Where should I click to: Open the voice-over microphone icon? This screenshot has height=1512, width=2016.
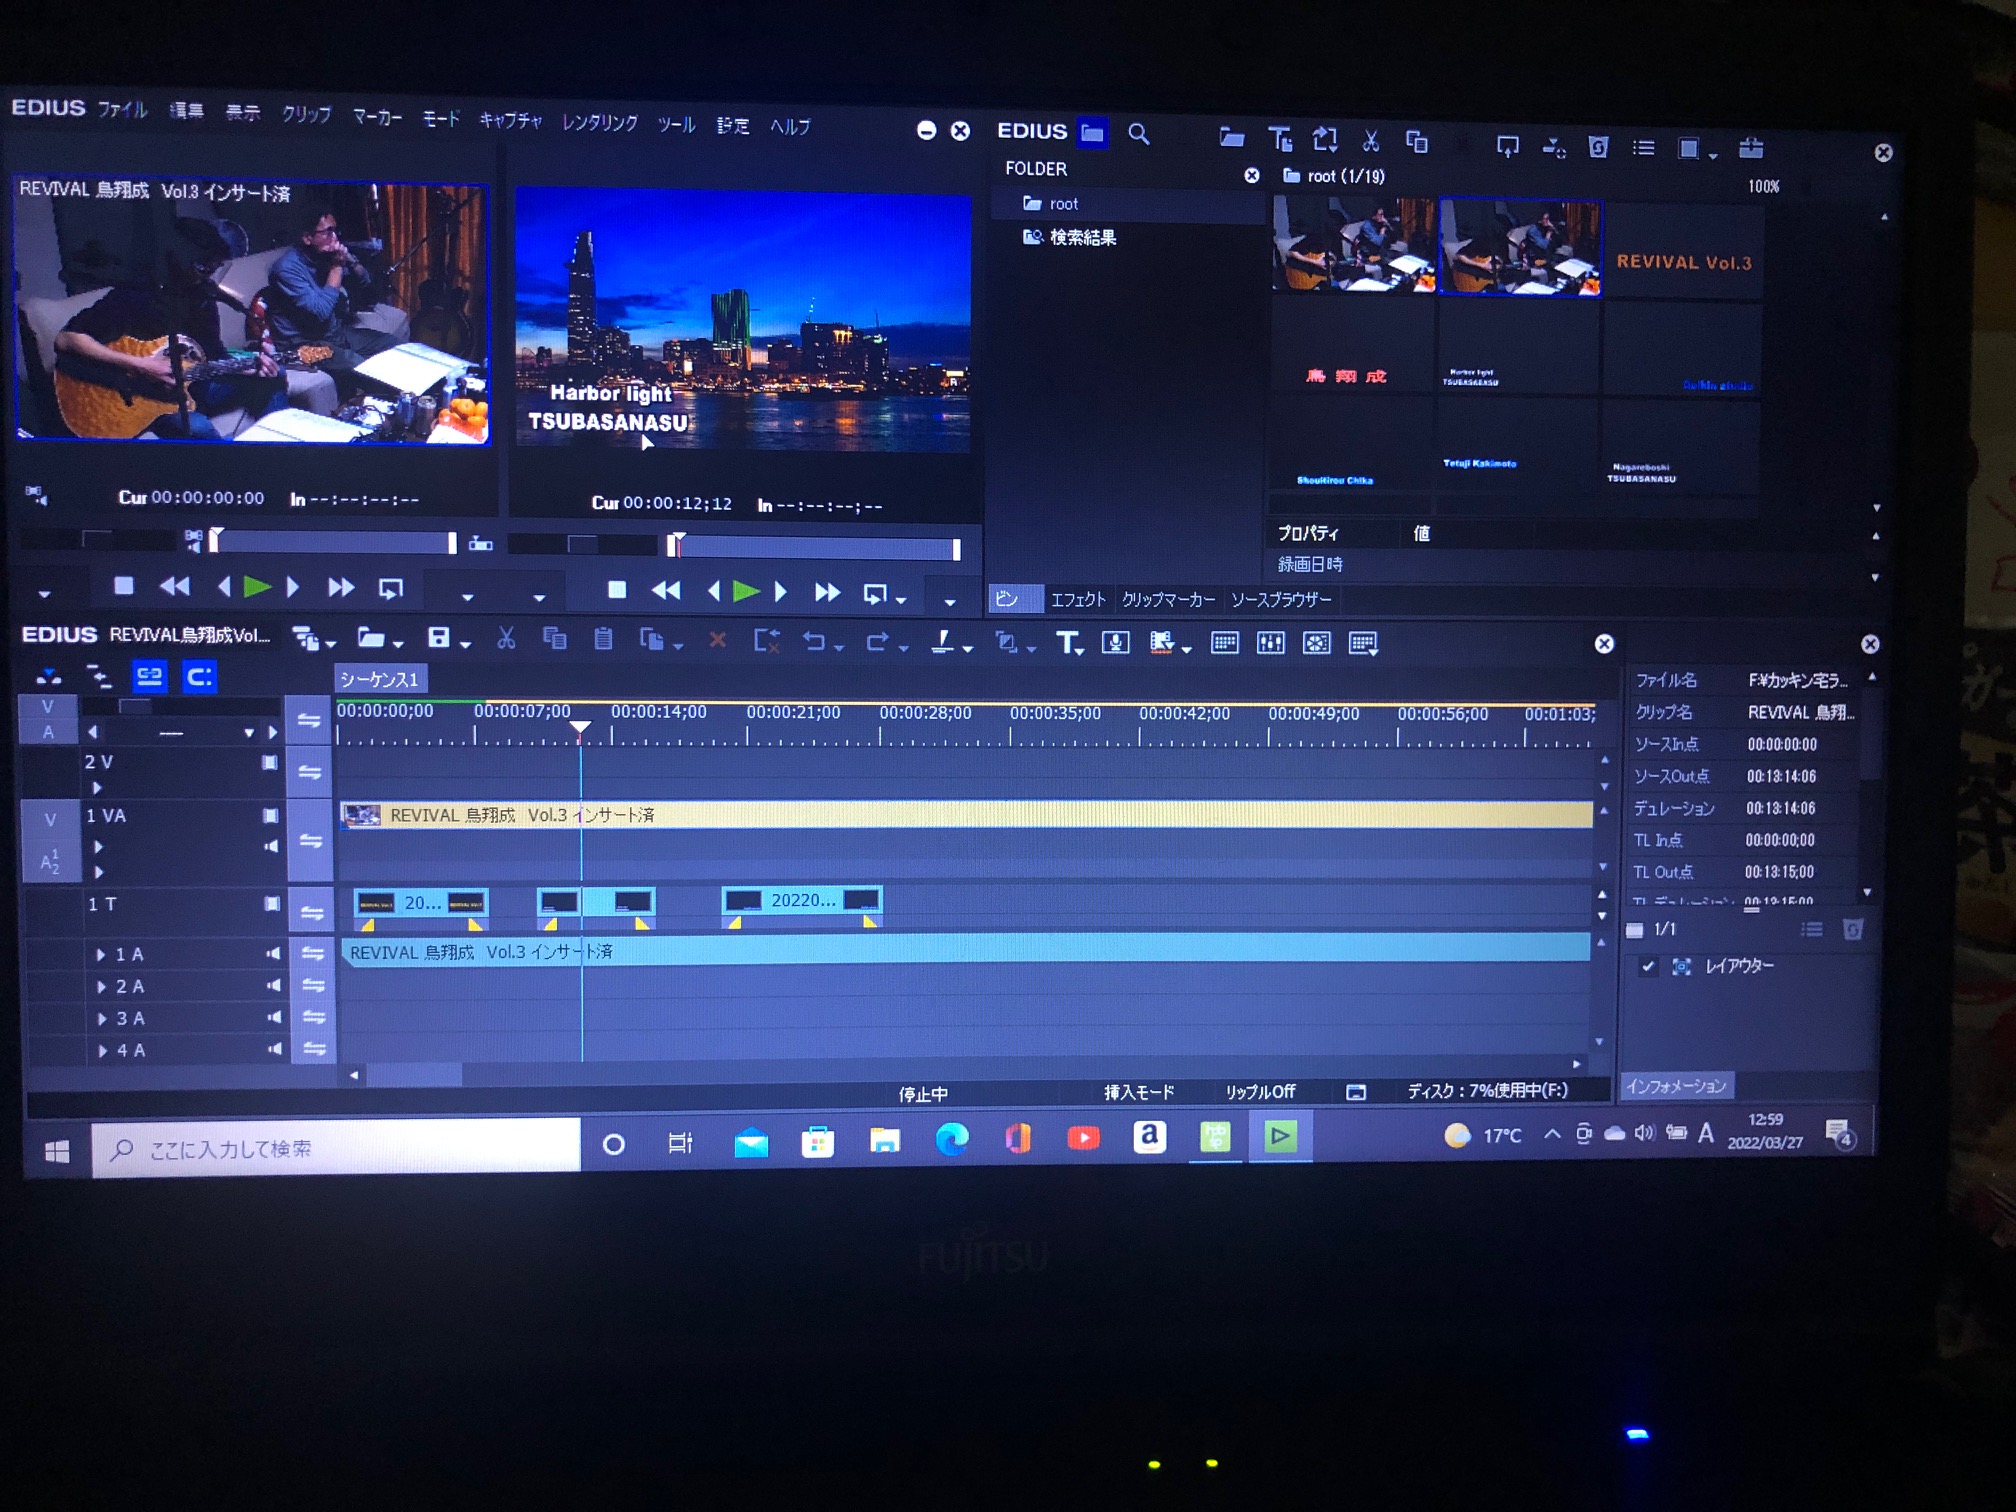pos(1115,642)
